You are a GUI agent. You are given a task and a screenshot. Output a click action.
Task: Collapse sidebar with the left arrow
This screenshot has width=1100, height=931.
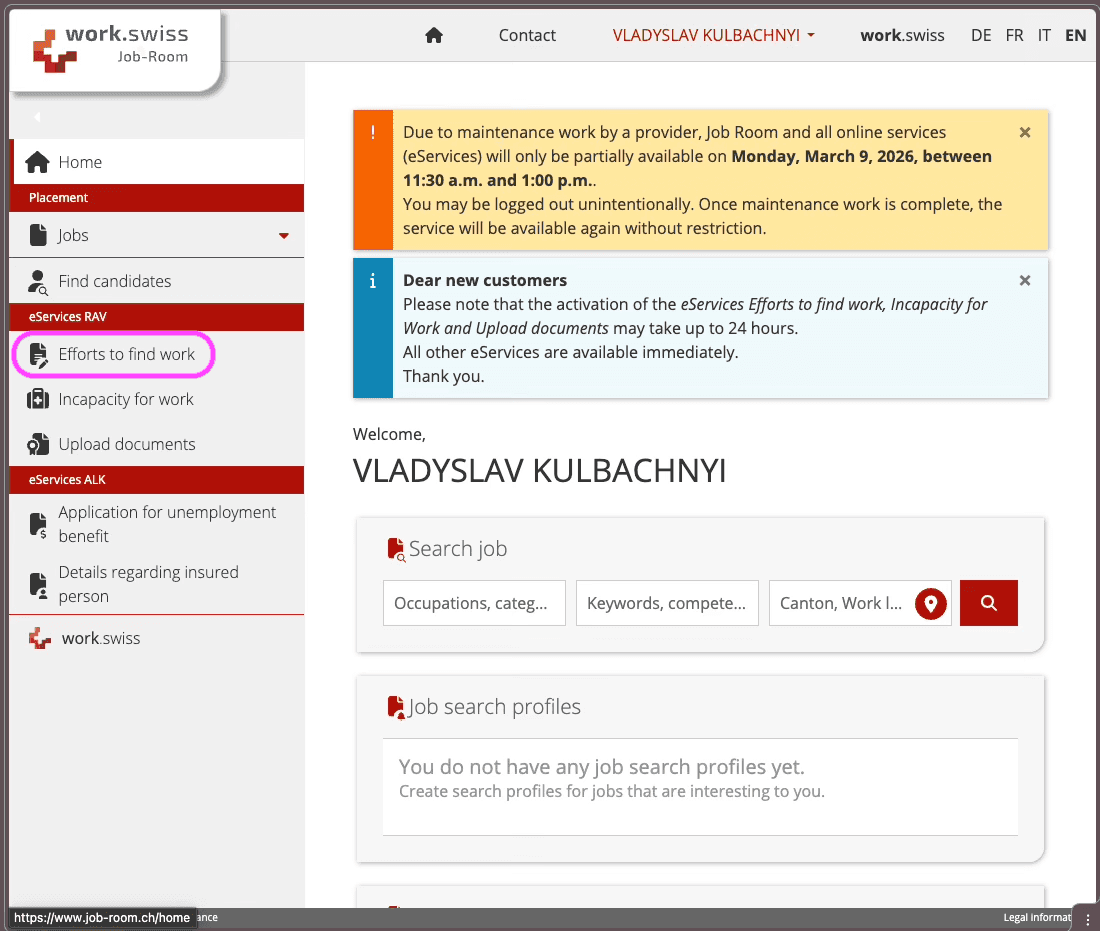point(37,117)
